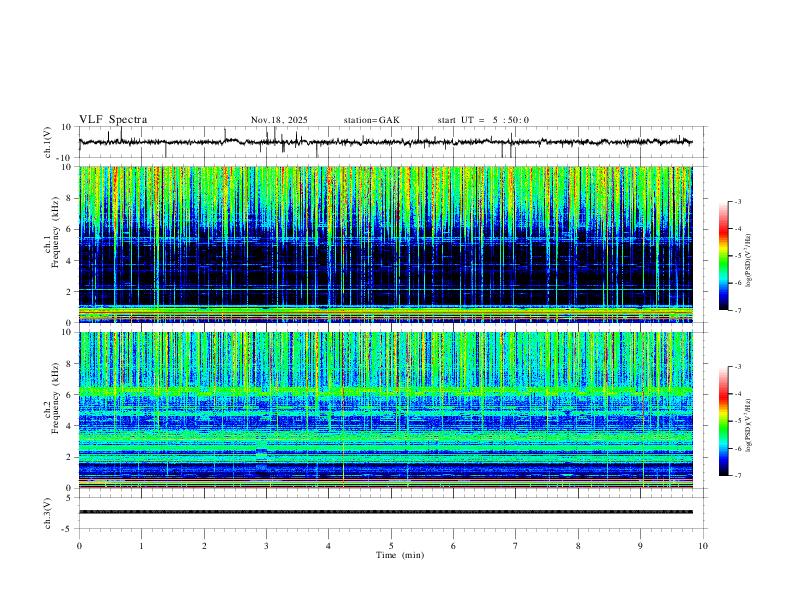The width and height of the screenshot is (792, 612).
Task: Click the "-4" tick on ch.1 colorbar
Action: coord(737,229)
